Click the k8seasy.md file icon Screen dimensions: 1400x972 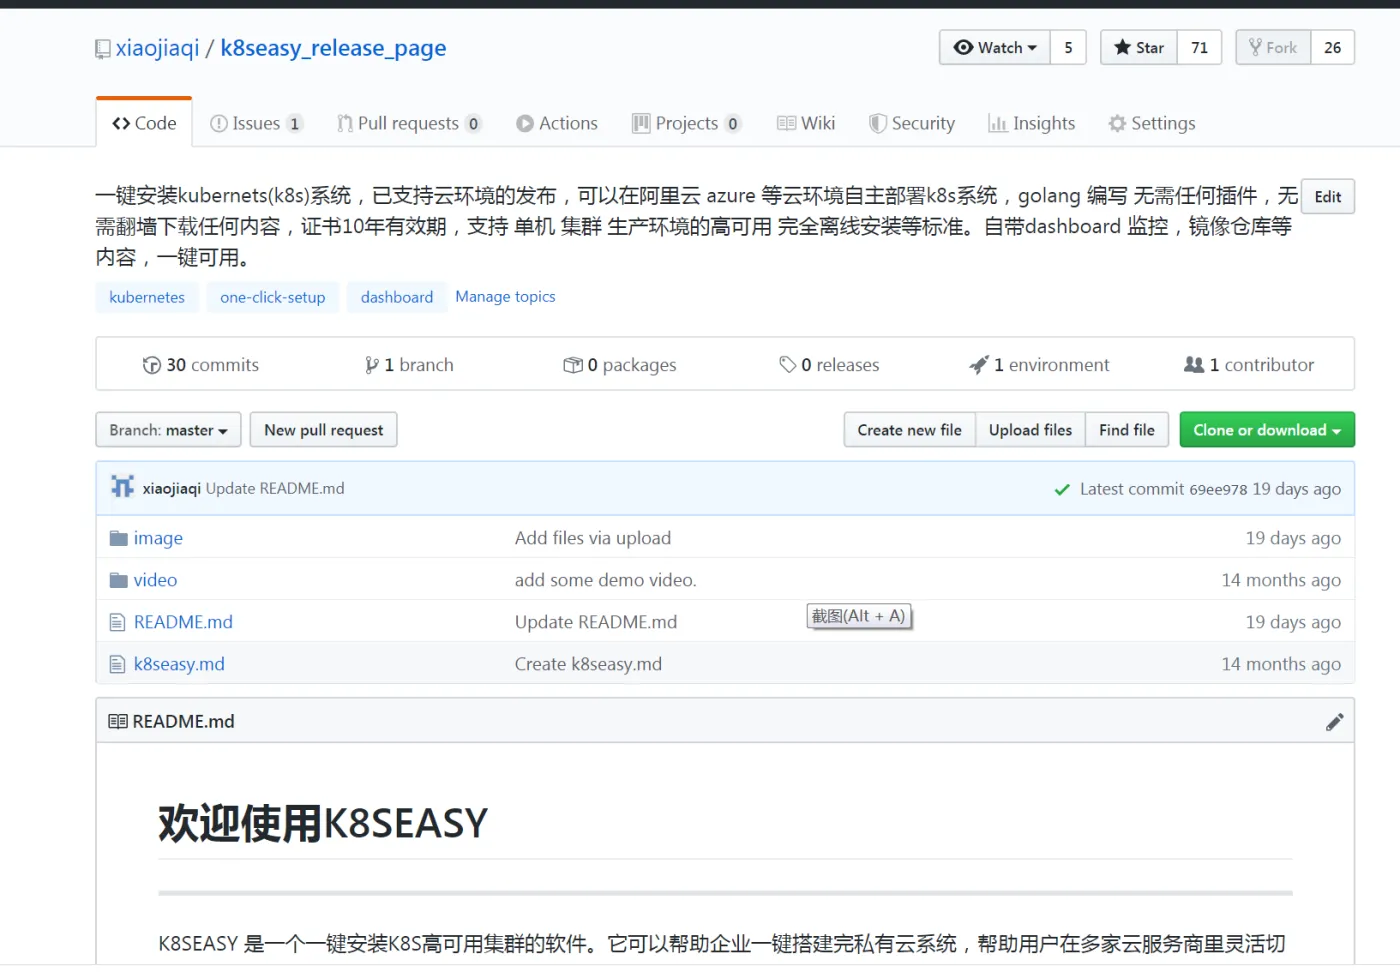[117, 664]
